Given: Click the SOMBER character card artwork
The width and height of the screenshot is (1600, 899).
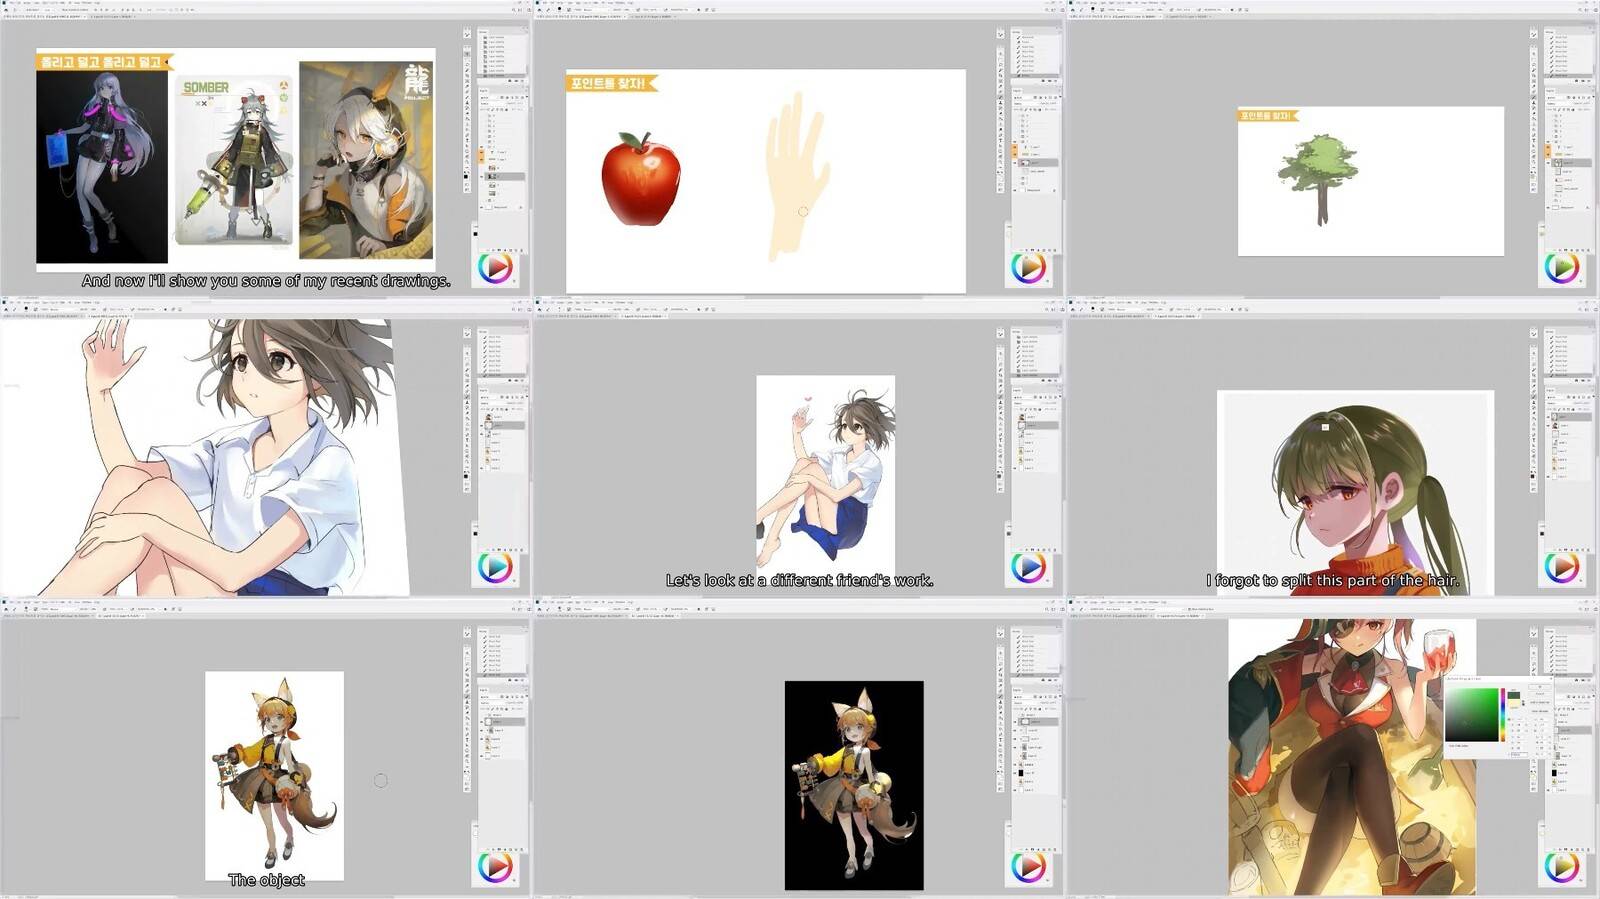Looking at the screenshot, I should [x=234, y=160].
